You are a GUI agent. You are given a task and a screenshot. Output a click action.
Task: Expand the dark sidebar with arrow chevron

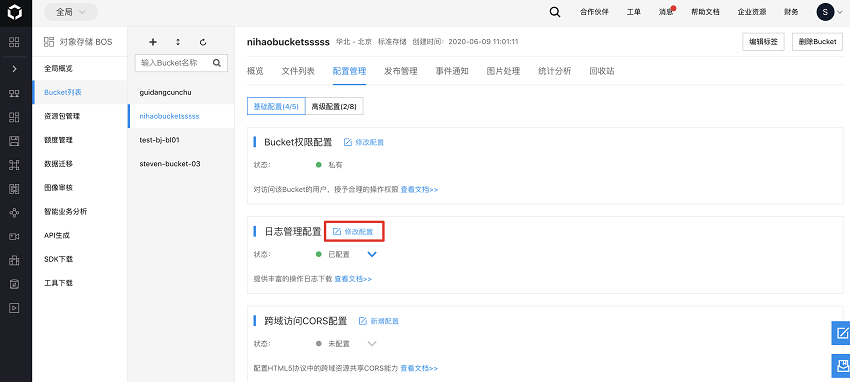point(15,69)
